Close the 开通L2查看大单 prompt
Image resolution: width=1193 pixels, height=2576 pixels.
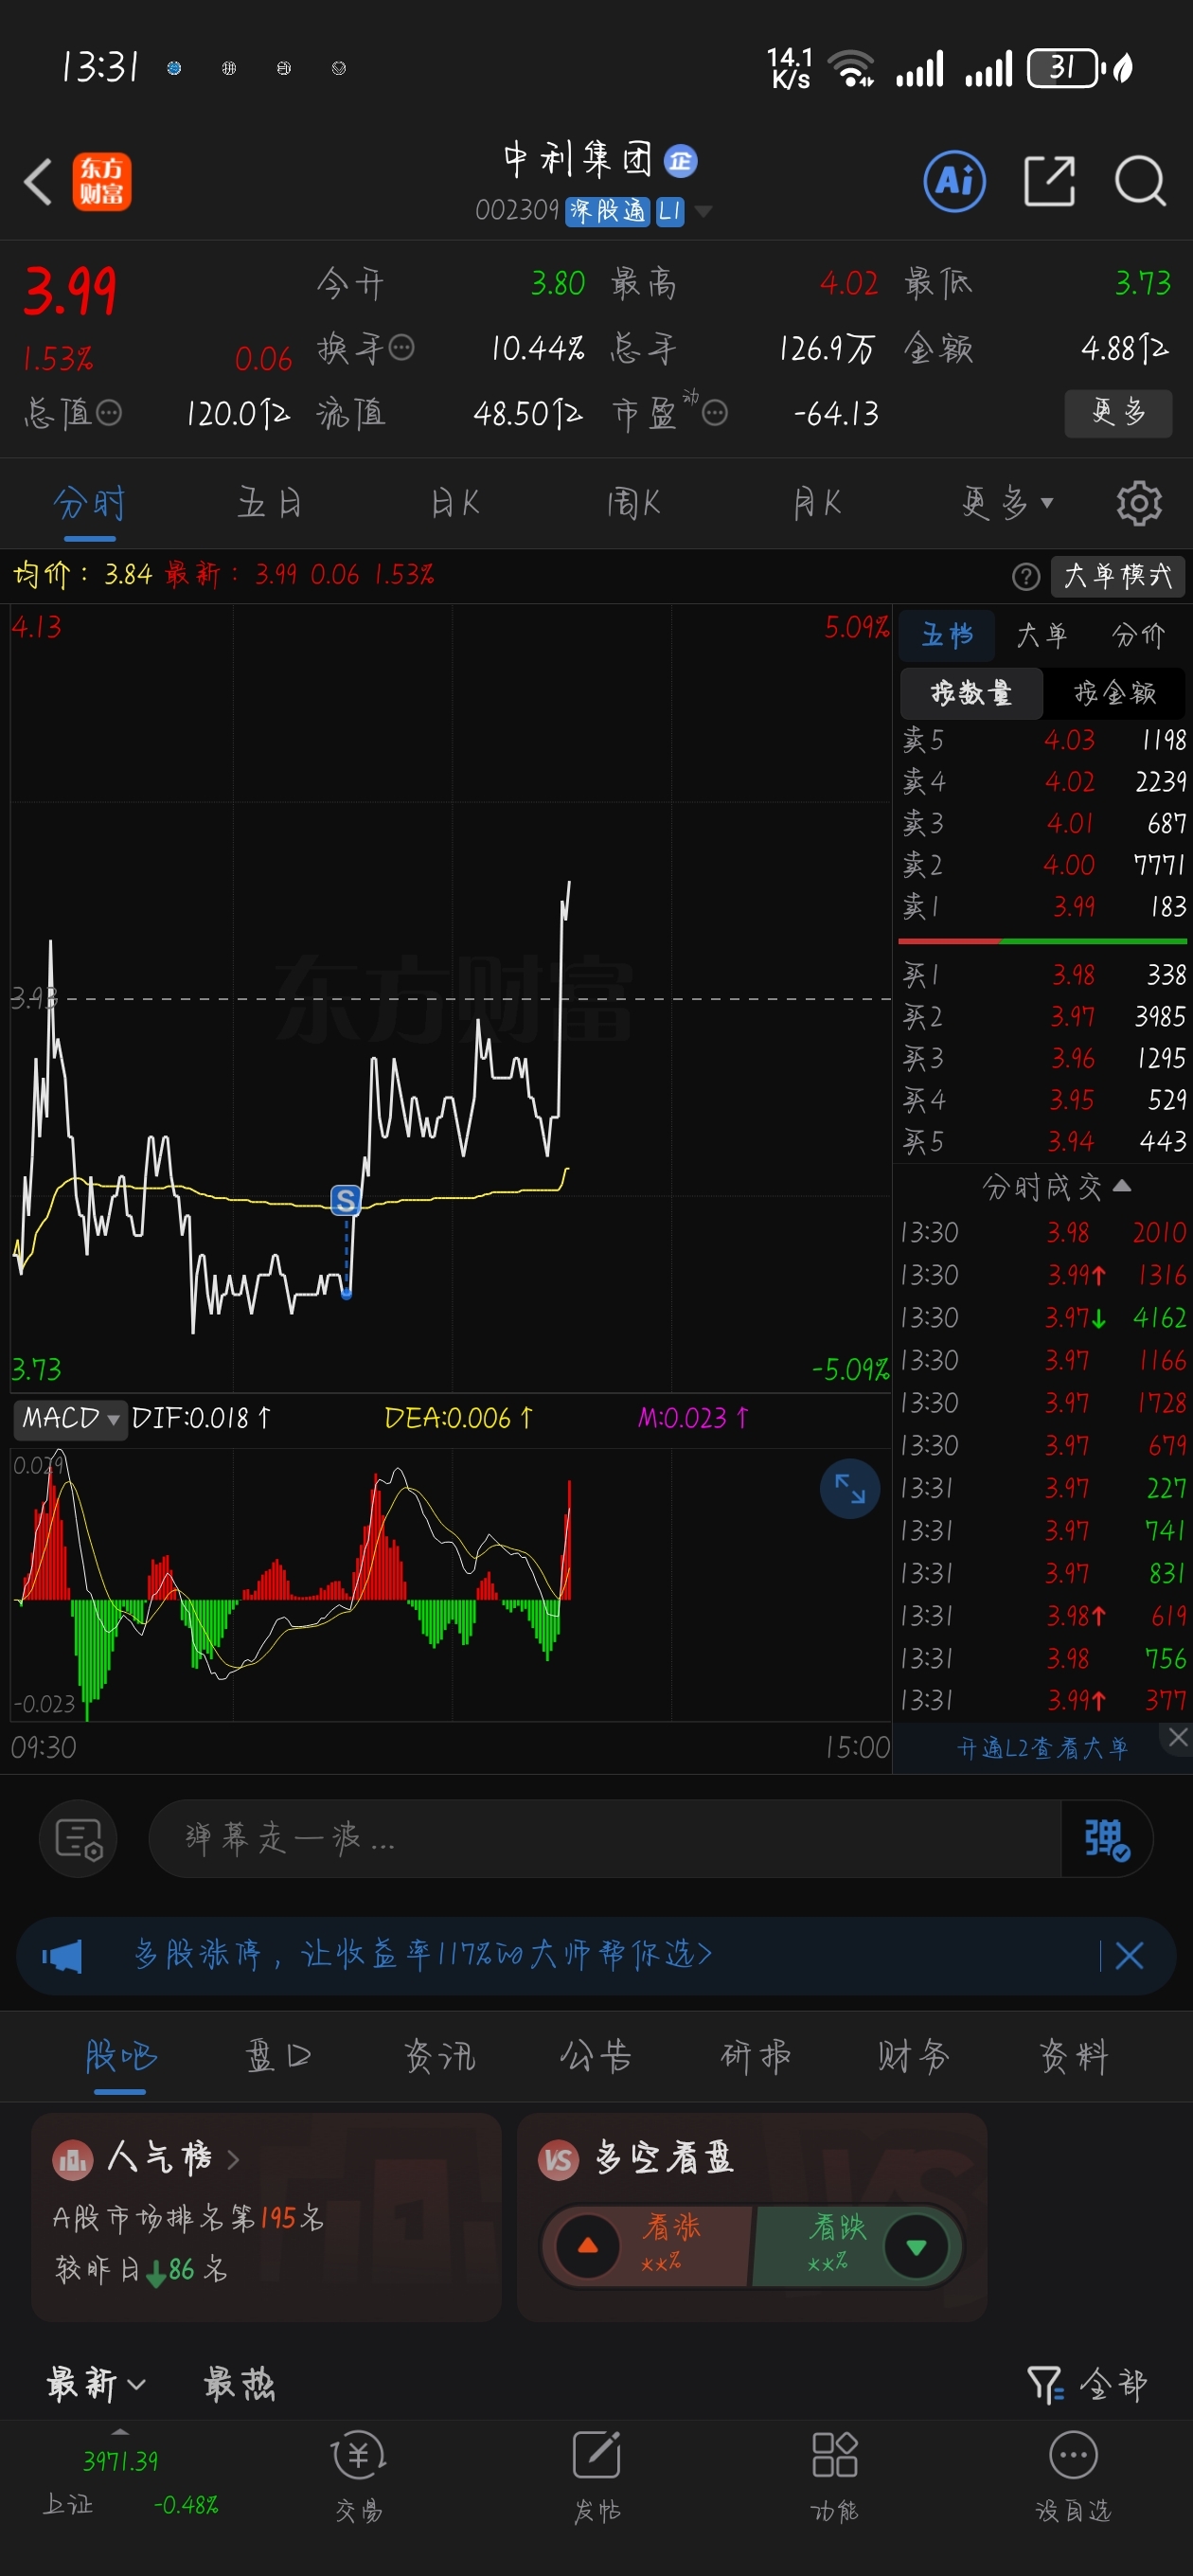(x=1178, y=1738)
